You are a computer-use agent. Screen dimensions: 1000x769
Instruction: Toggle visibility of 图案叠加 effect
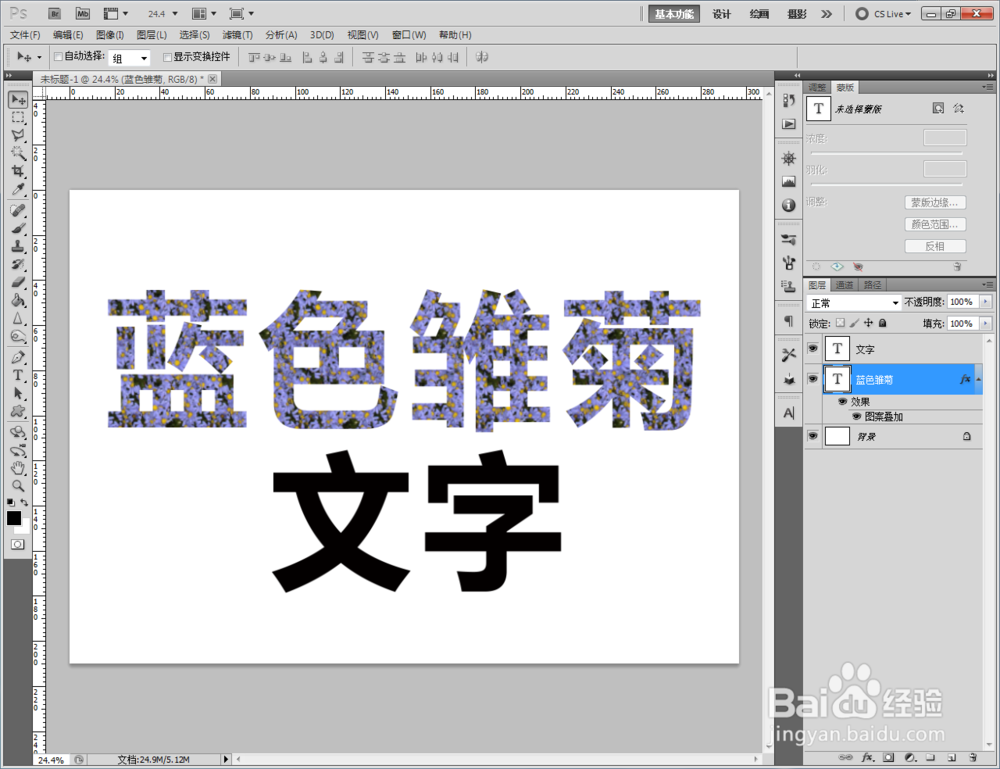tap(857, 416)
